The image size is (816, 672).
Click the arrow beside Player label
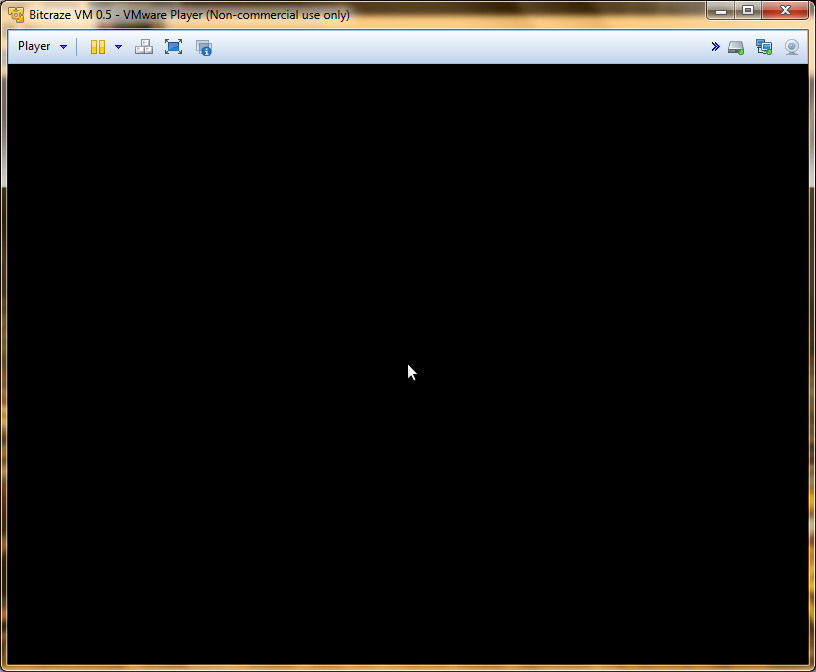pyautogui.click(x=64, y=47)
